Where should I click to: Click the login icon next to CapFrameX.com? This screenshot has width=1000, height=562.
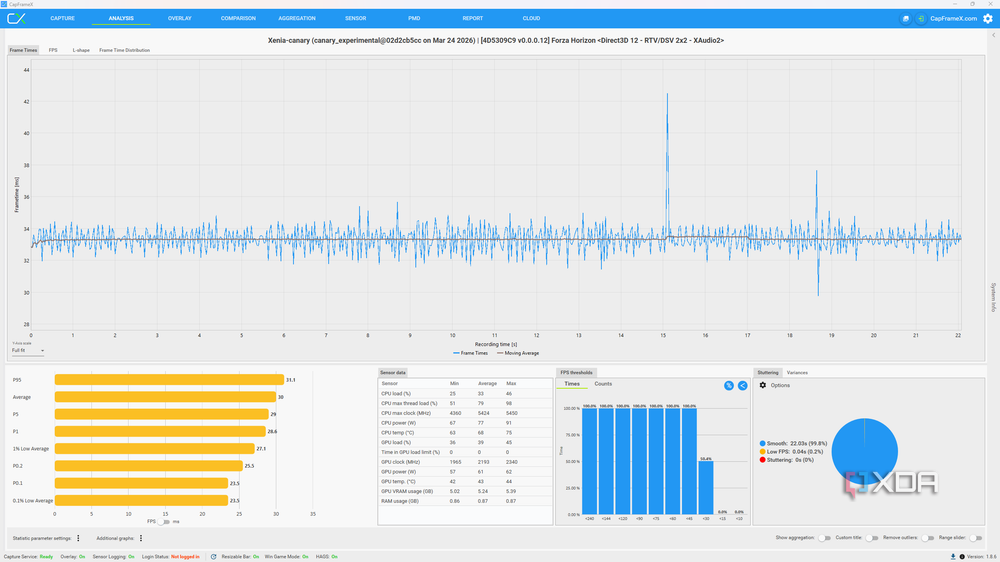[x=921, y=18]
